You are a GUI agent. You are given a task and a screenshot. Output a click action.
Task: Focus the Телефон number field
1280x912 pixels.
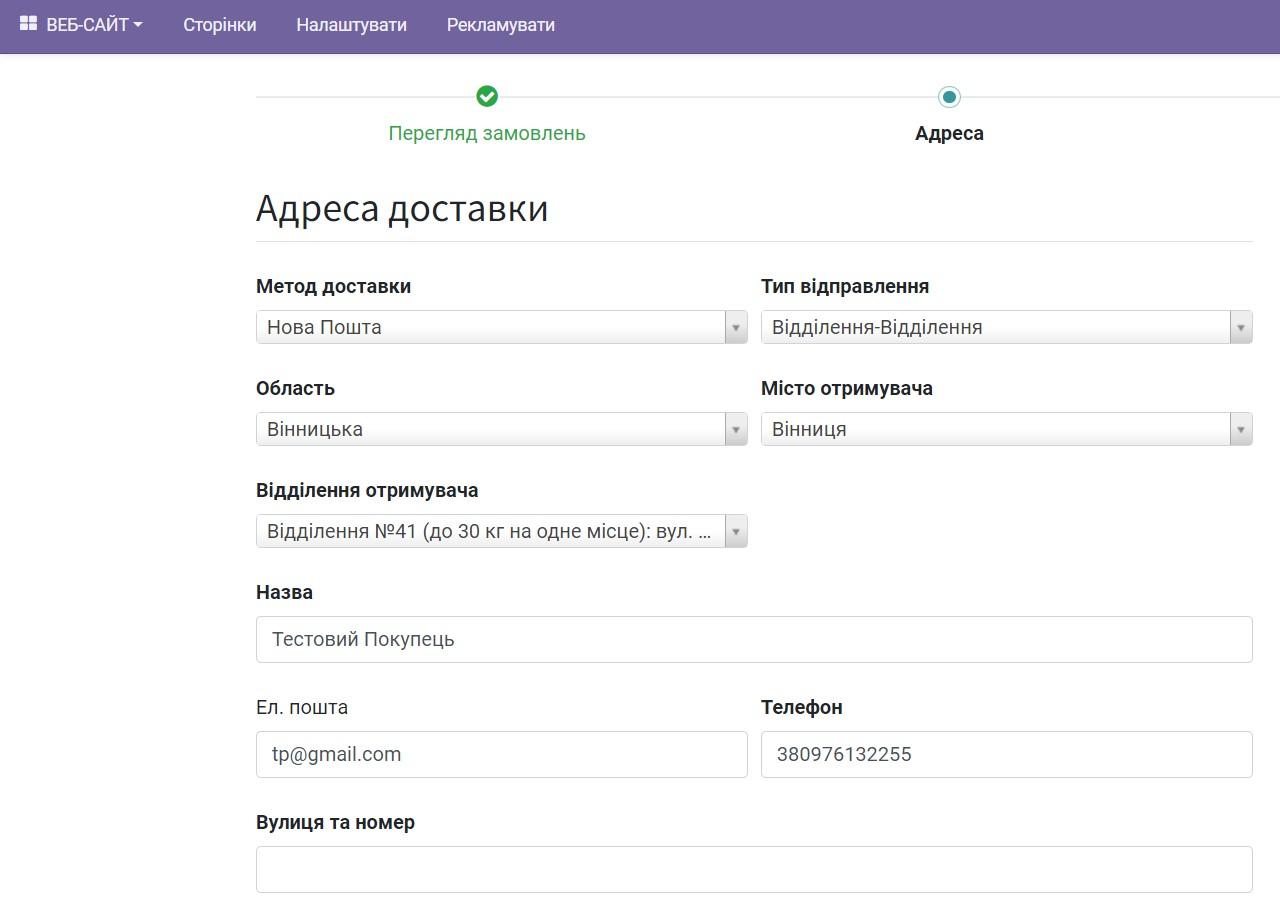(x=1006, y=754)
